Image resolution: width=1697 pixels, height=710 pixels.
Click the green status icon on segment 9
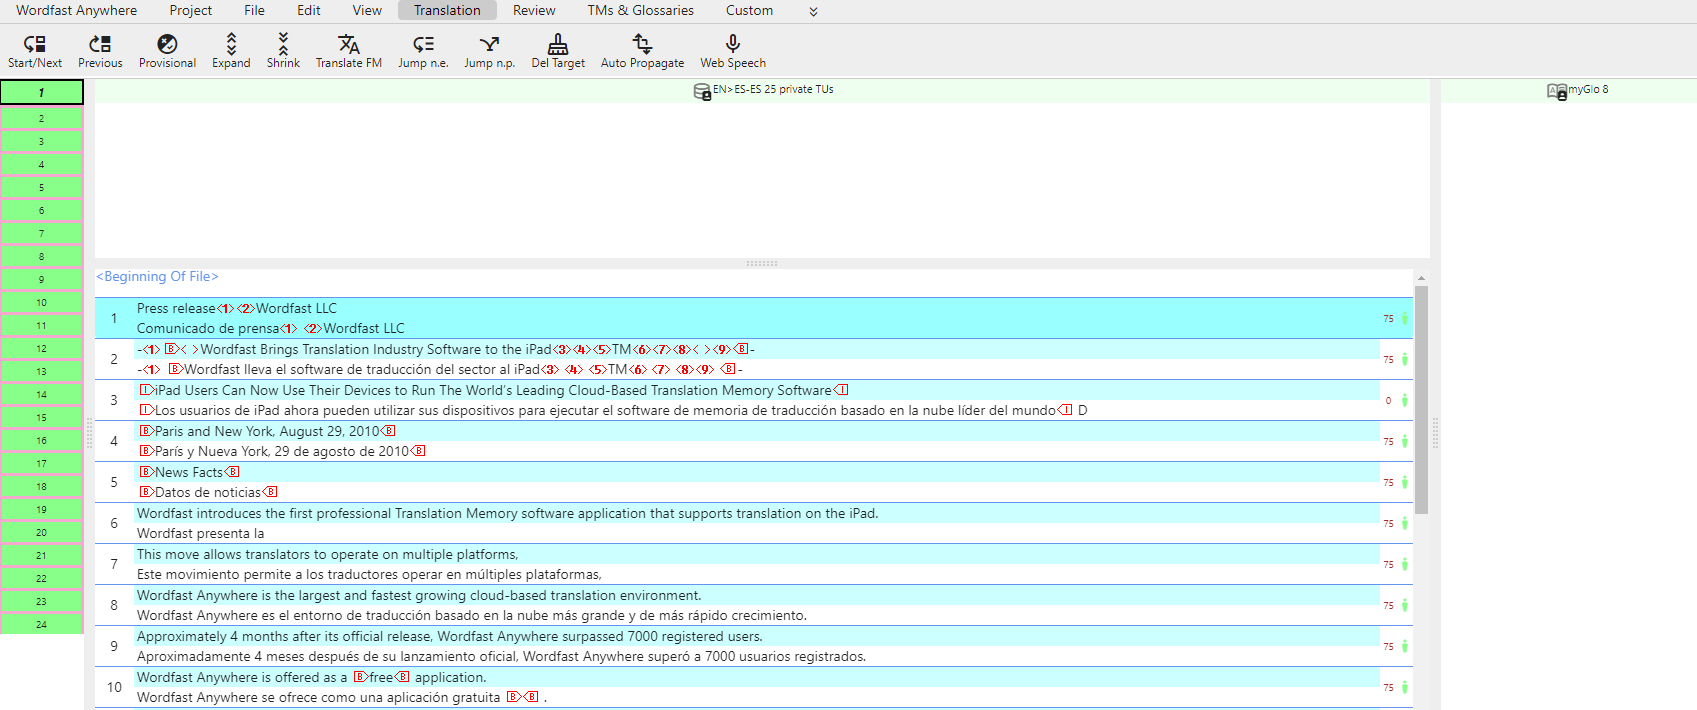pyautogui.click(x=1405, y=646)
